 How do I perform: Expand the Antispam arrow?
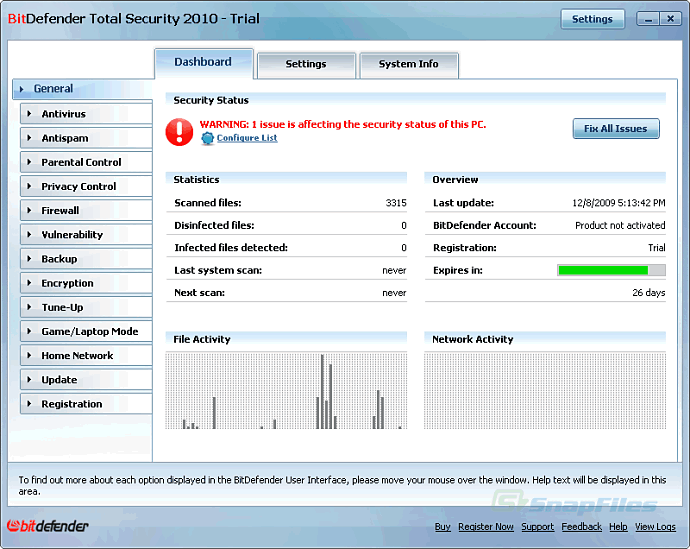(29, 138)
